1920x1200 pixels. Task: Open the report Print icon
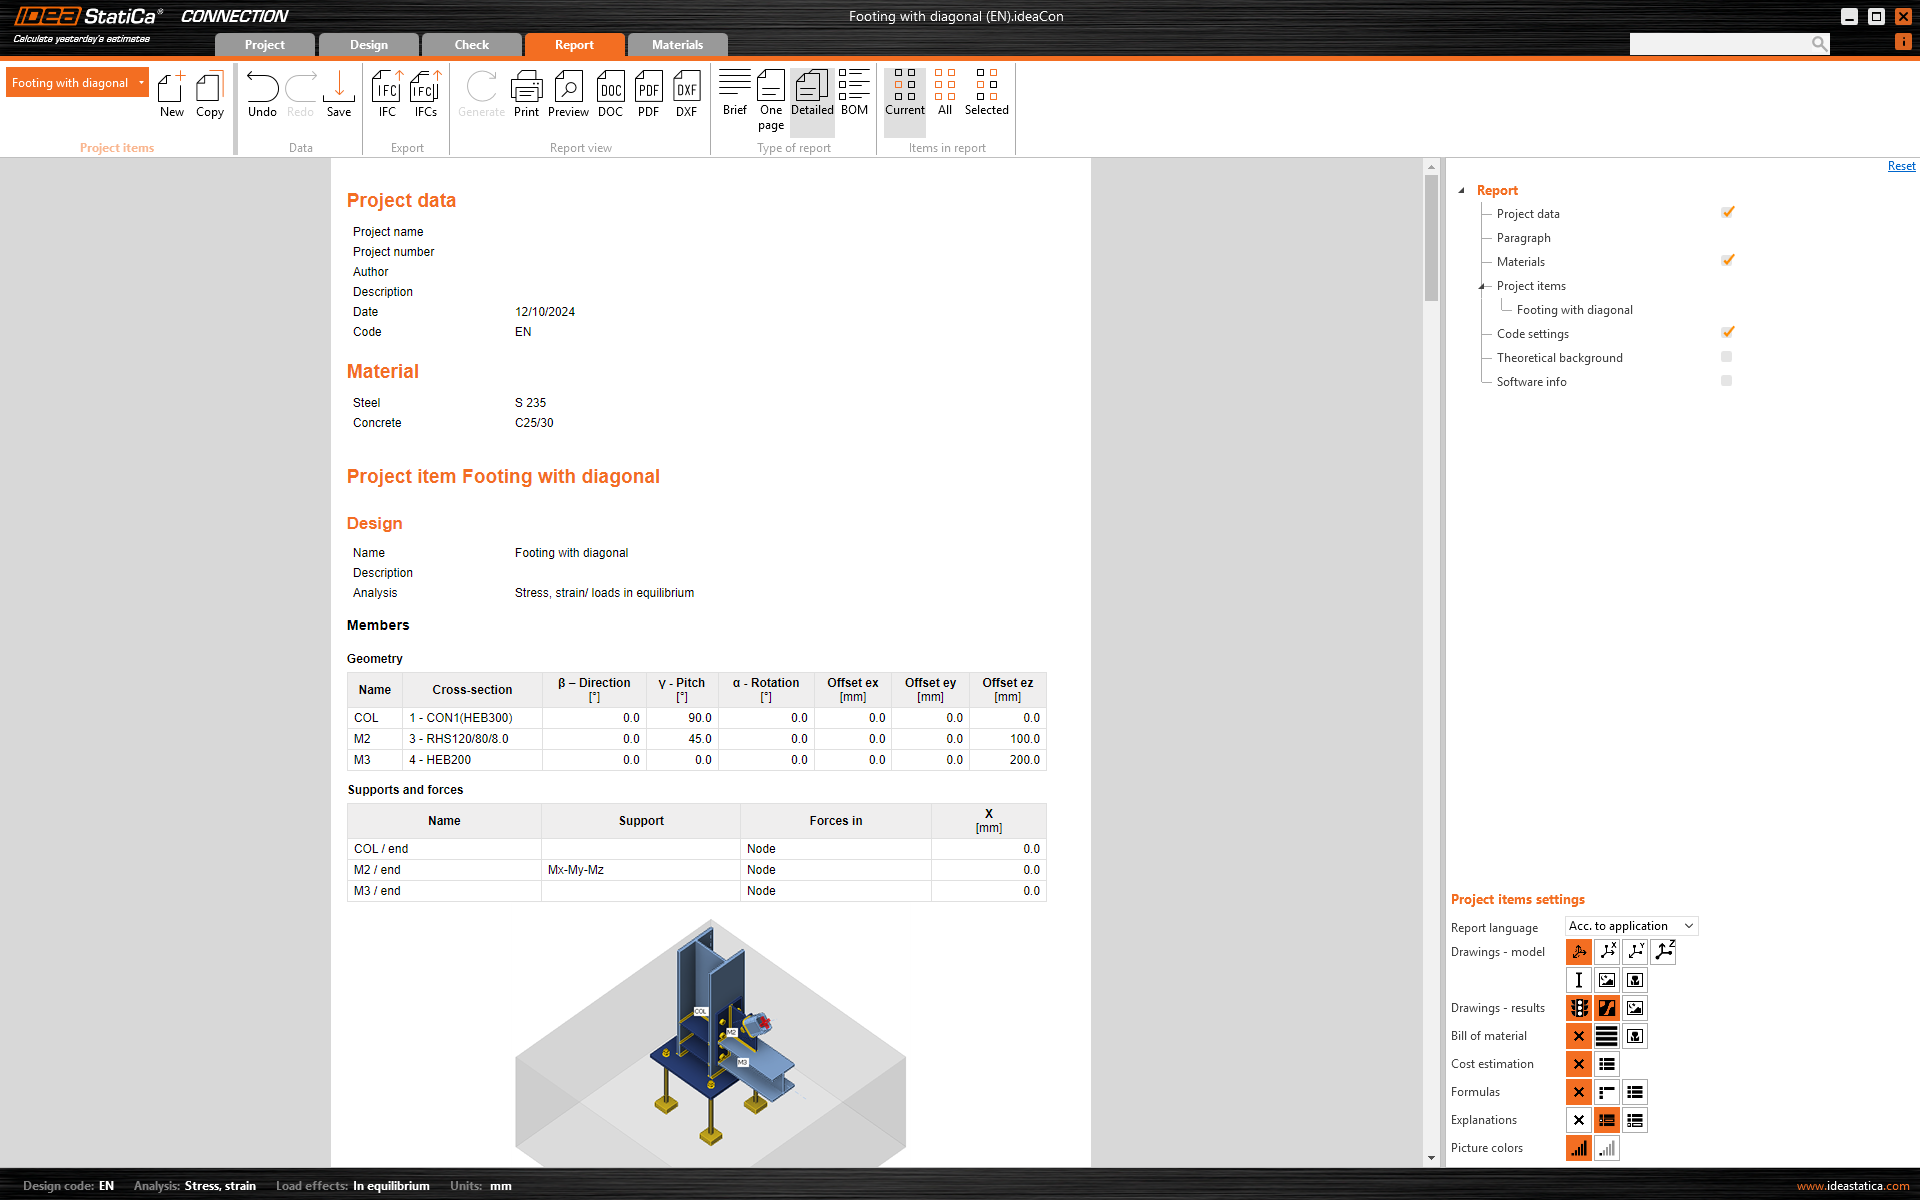coord(526,94)
